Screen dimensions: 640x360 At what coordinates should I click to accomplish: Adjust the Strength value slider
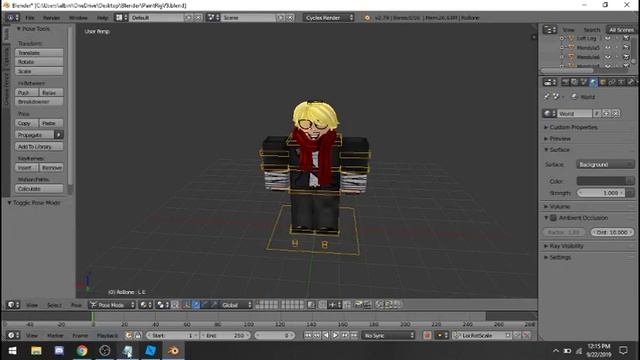[601, 193]
